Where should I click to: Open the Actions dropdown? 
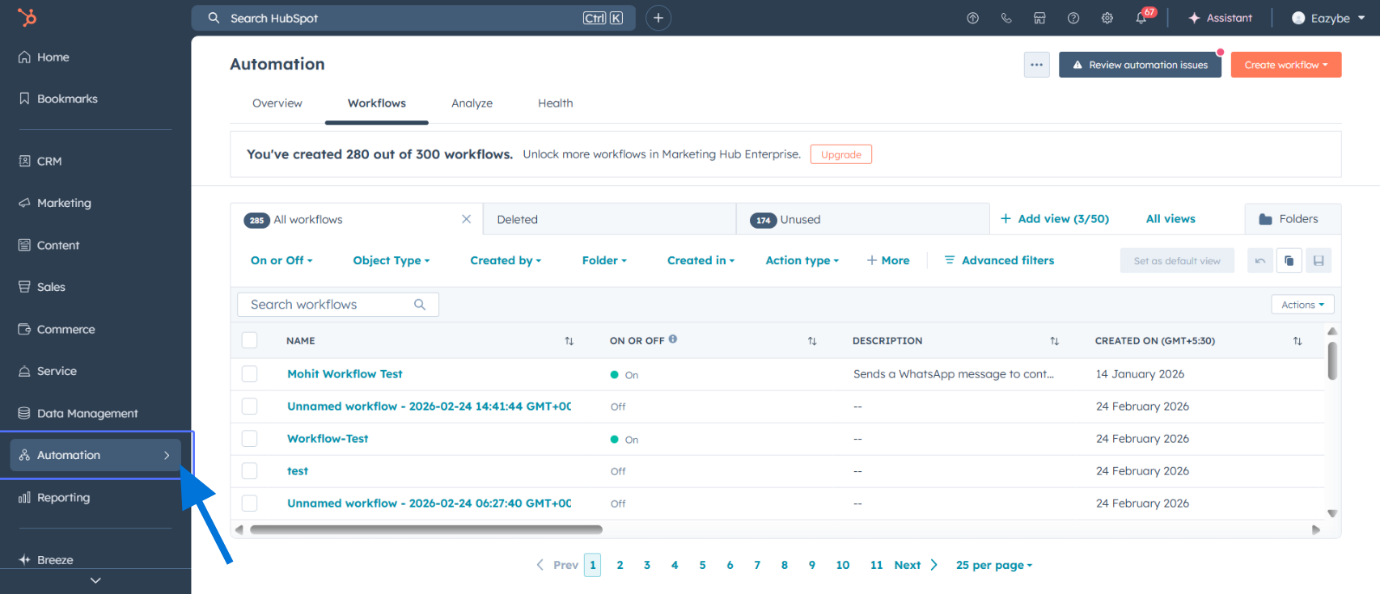(x=1303, y=305)
